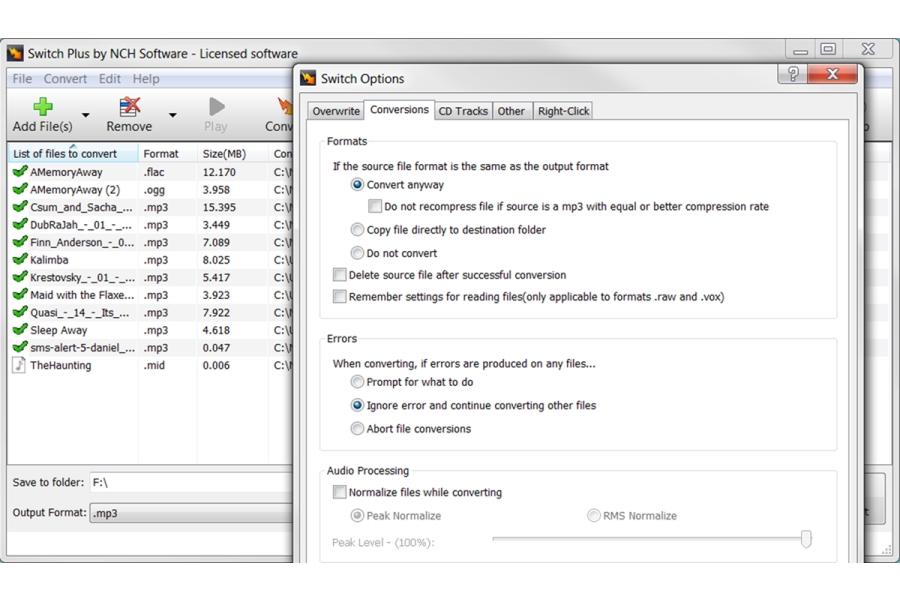This screenshot has height=600, width=900.
Task: Click green check icon beside Kalimba
Action: (x=20, y=259)
